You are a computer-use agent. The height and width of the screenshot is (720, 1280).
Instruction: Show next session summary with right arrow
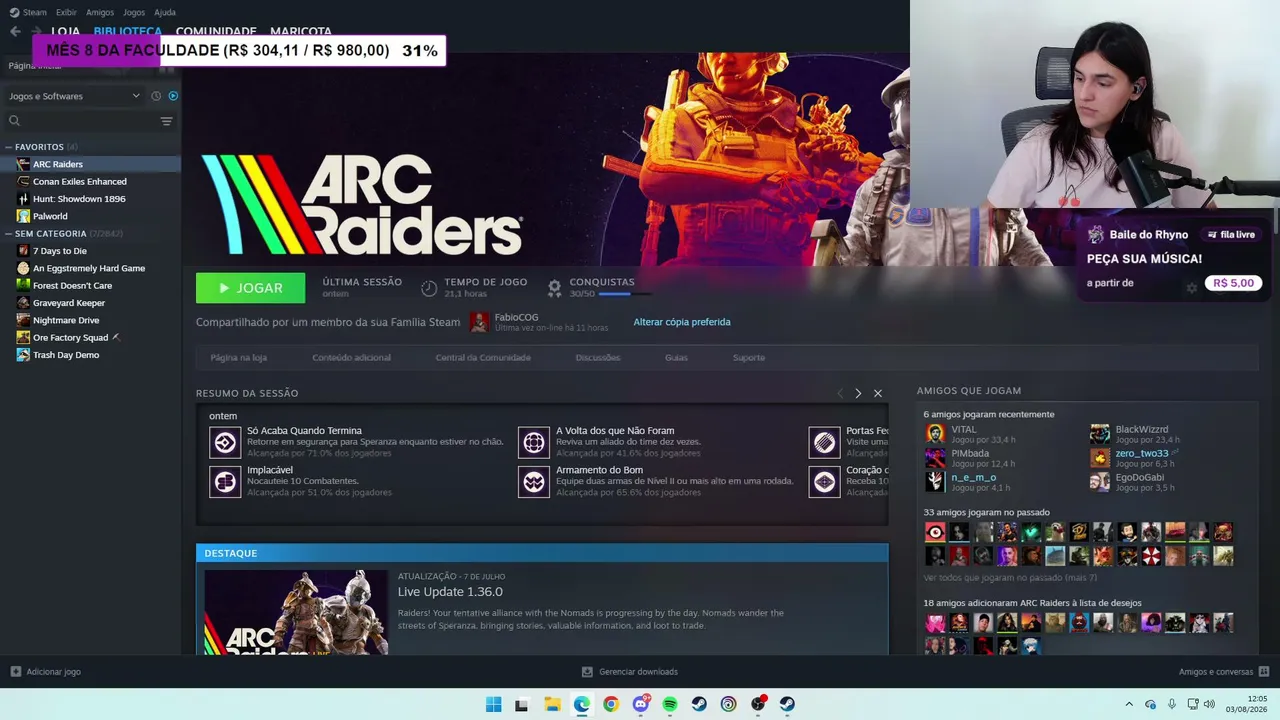click(858, 393)
